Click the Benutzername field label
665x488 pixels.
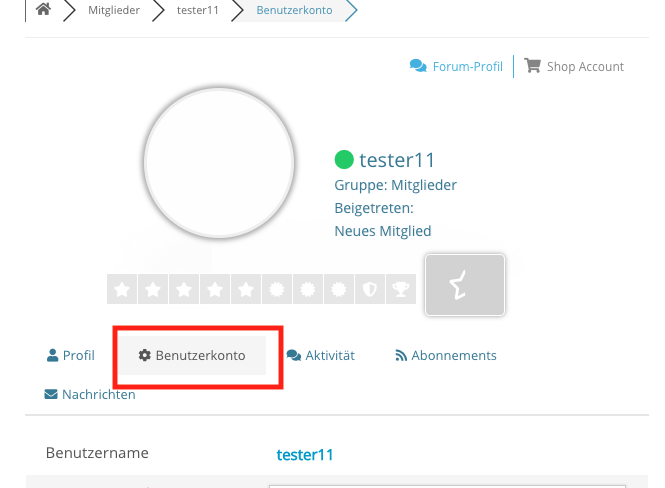tap(97, 453)
